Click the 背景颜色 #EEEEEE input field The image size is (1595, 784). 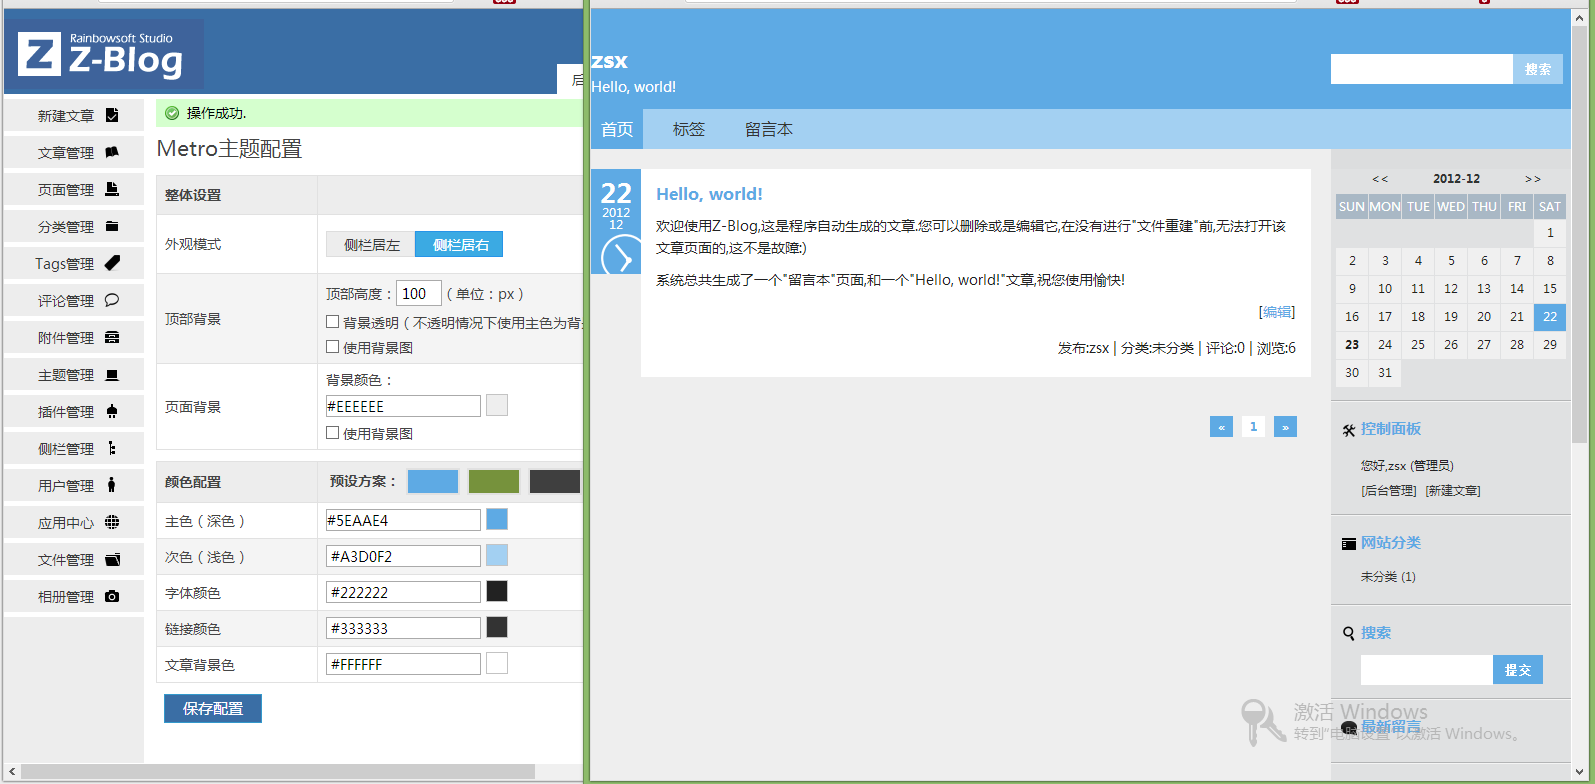click(x=403, y=406)
